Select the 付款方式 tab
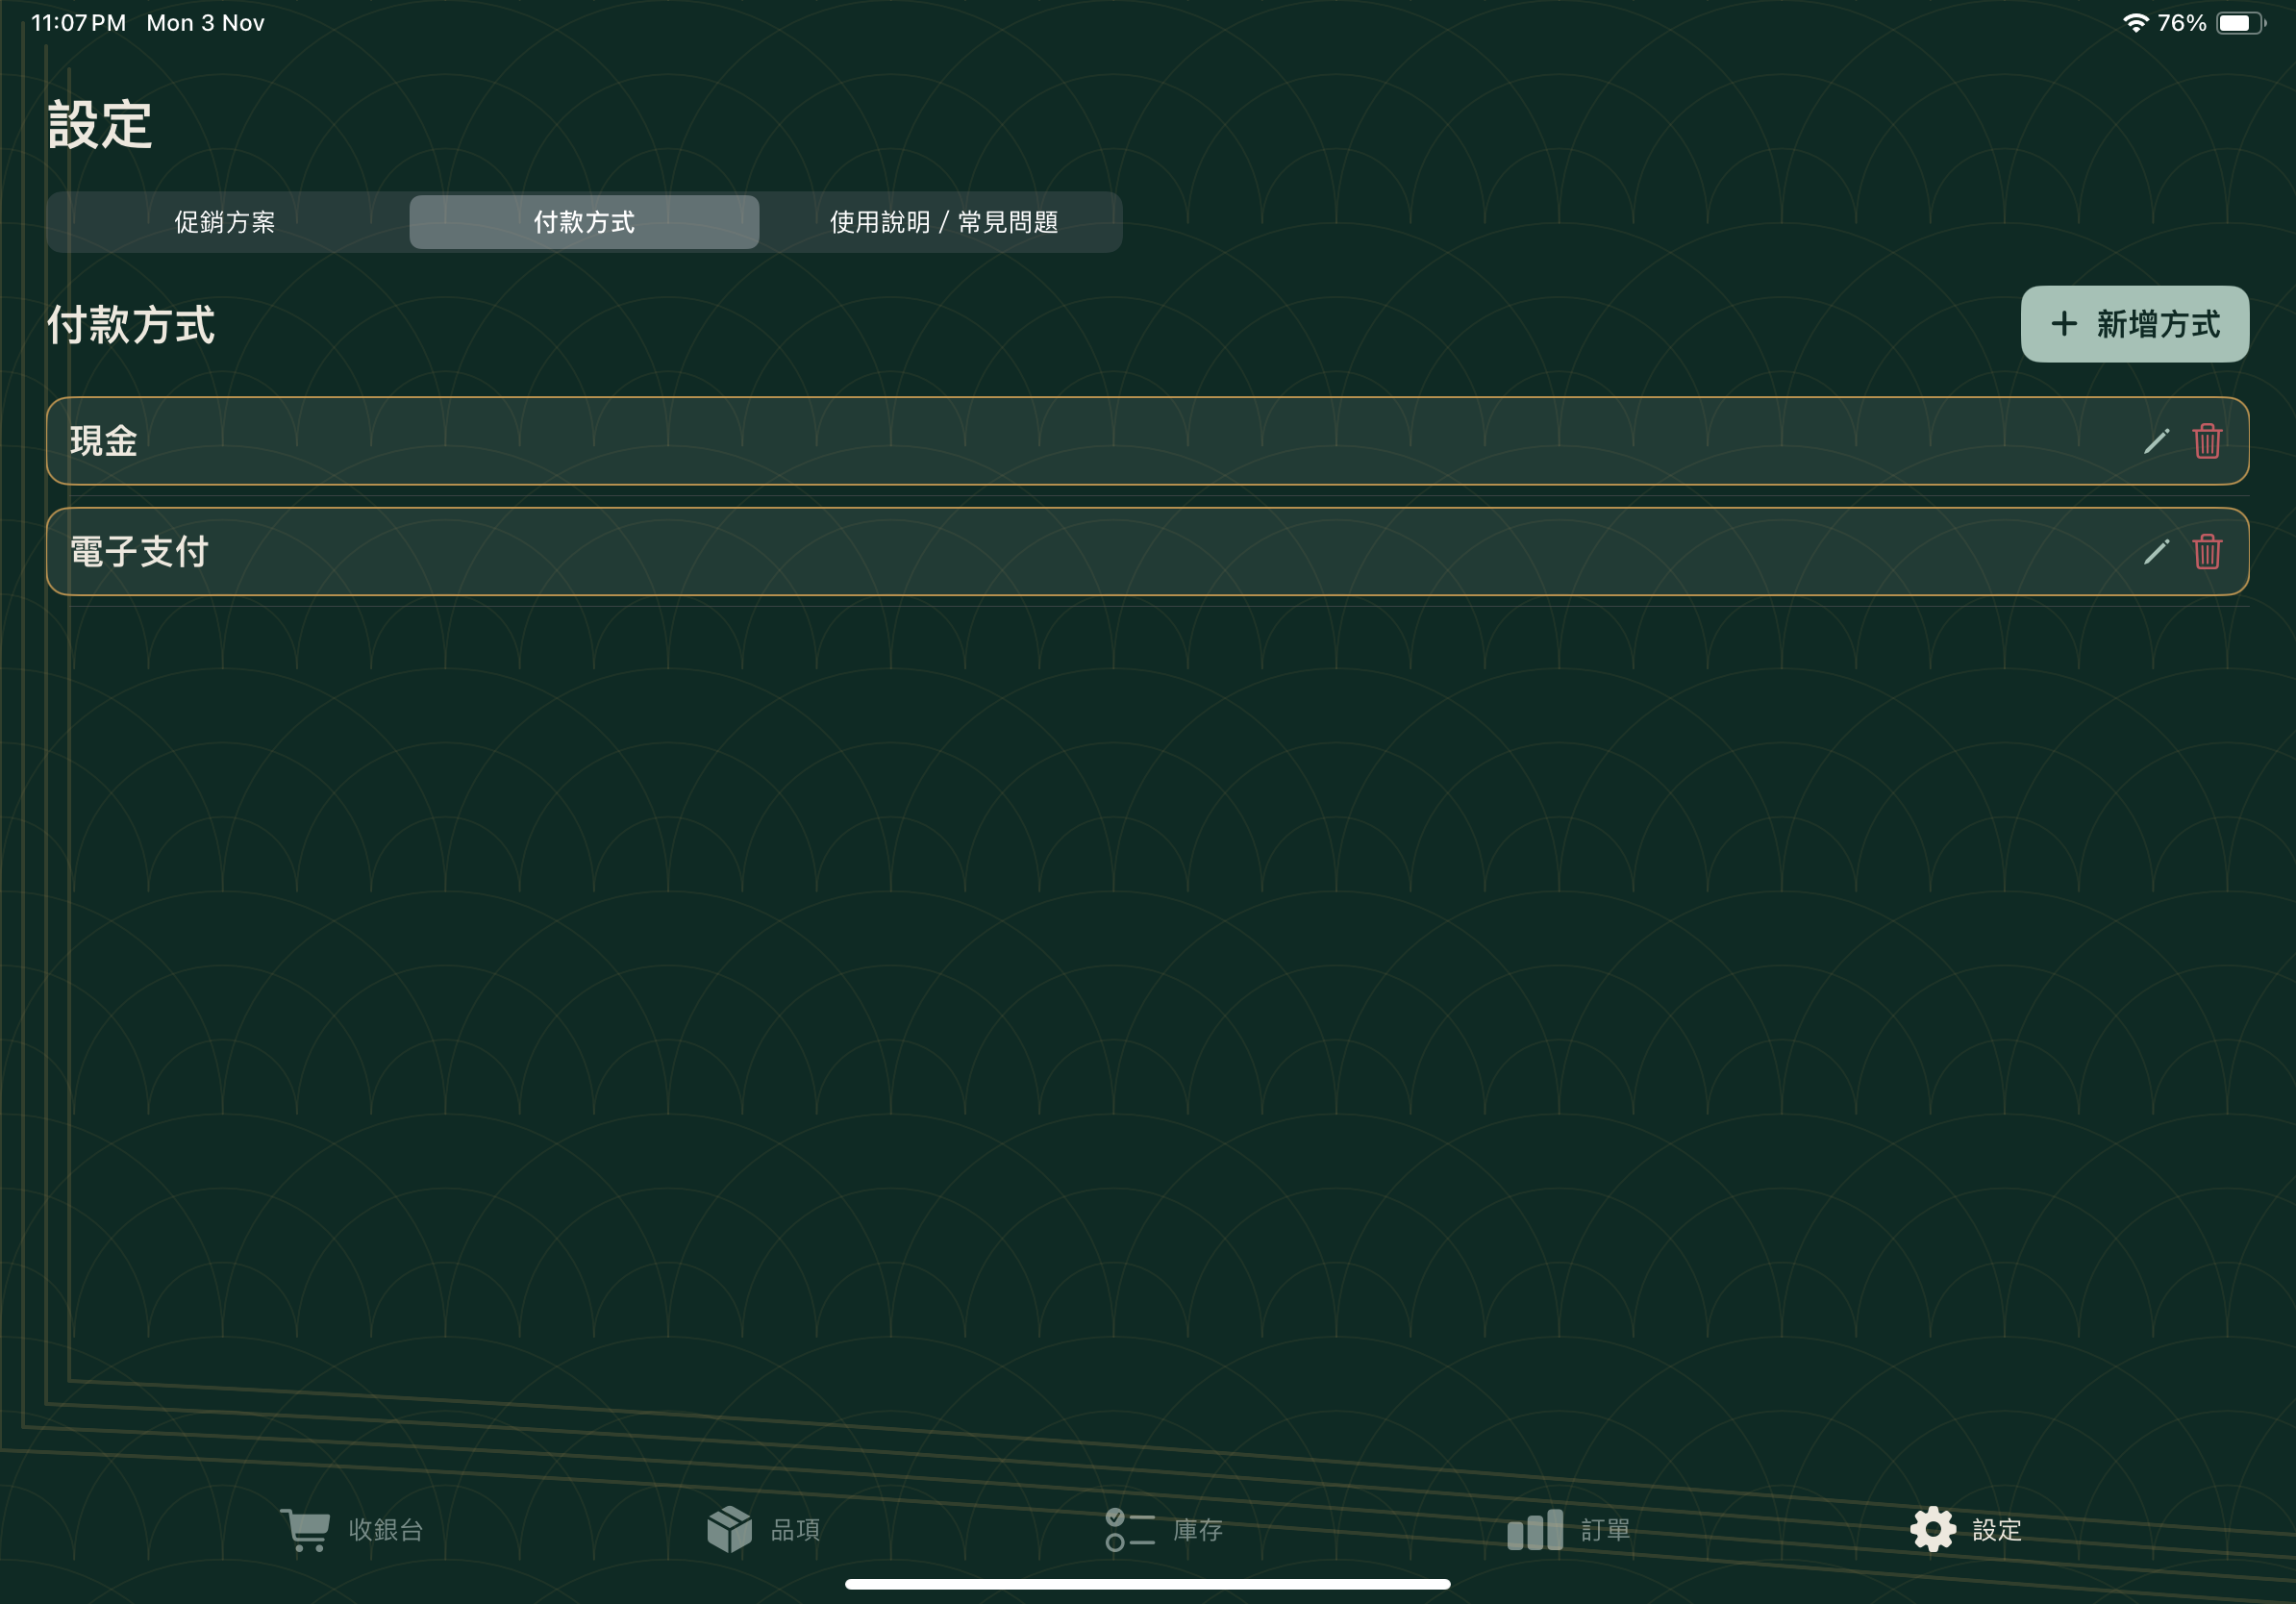Screen dimensions: 2296x1604 click(584, 222)
